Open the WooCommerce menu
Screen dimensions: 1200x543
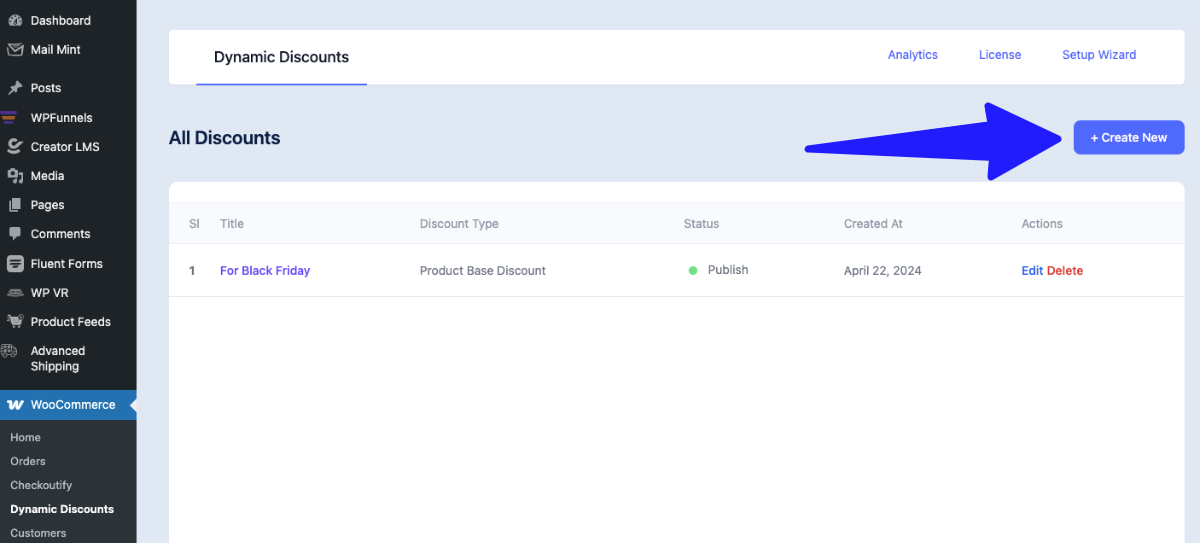[x=72, y=405]
